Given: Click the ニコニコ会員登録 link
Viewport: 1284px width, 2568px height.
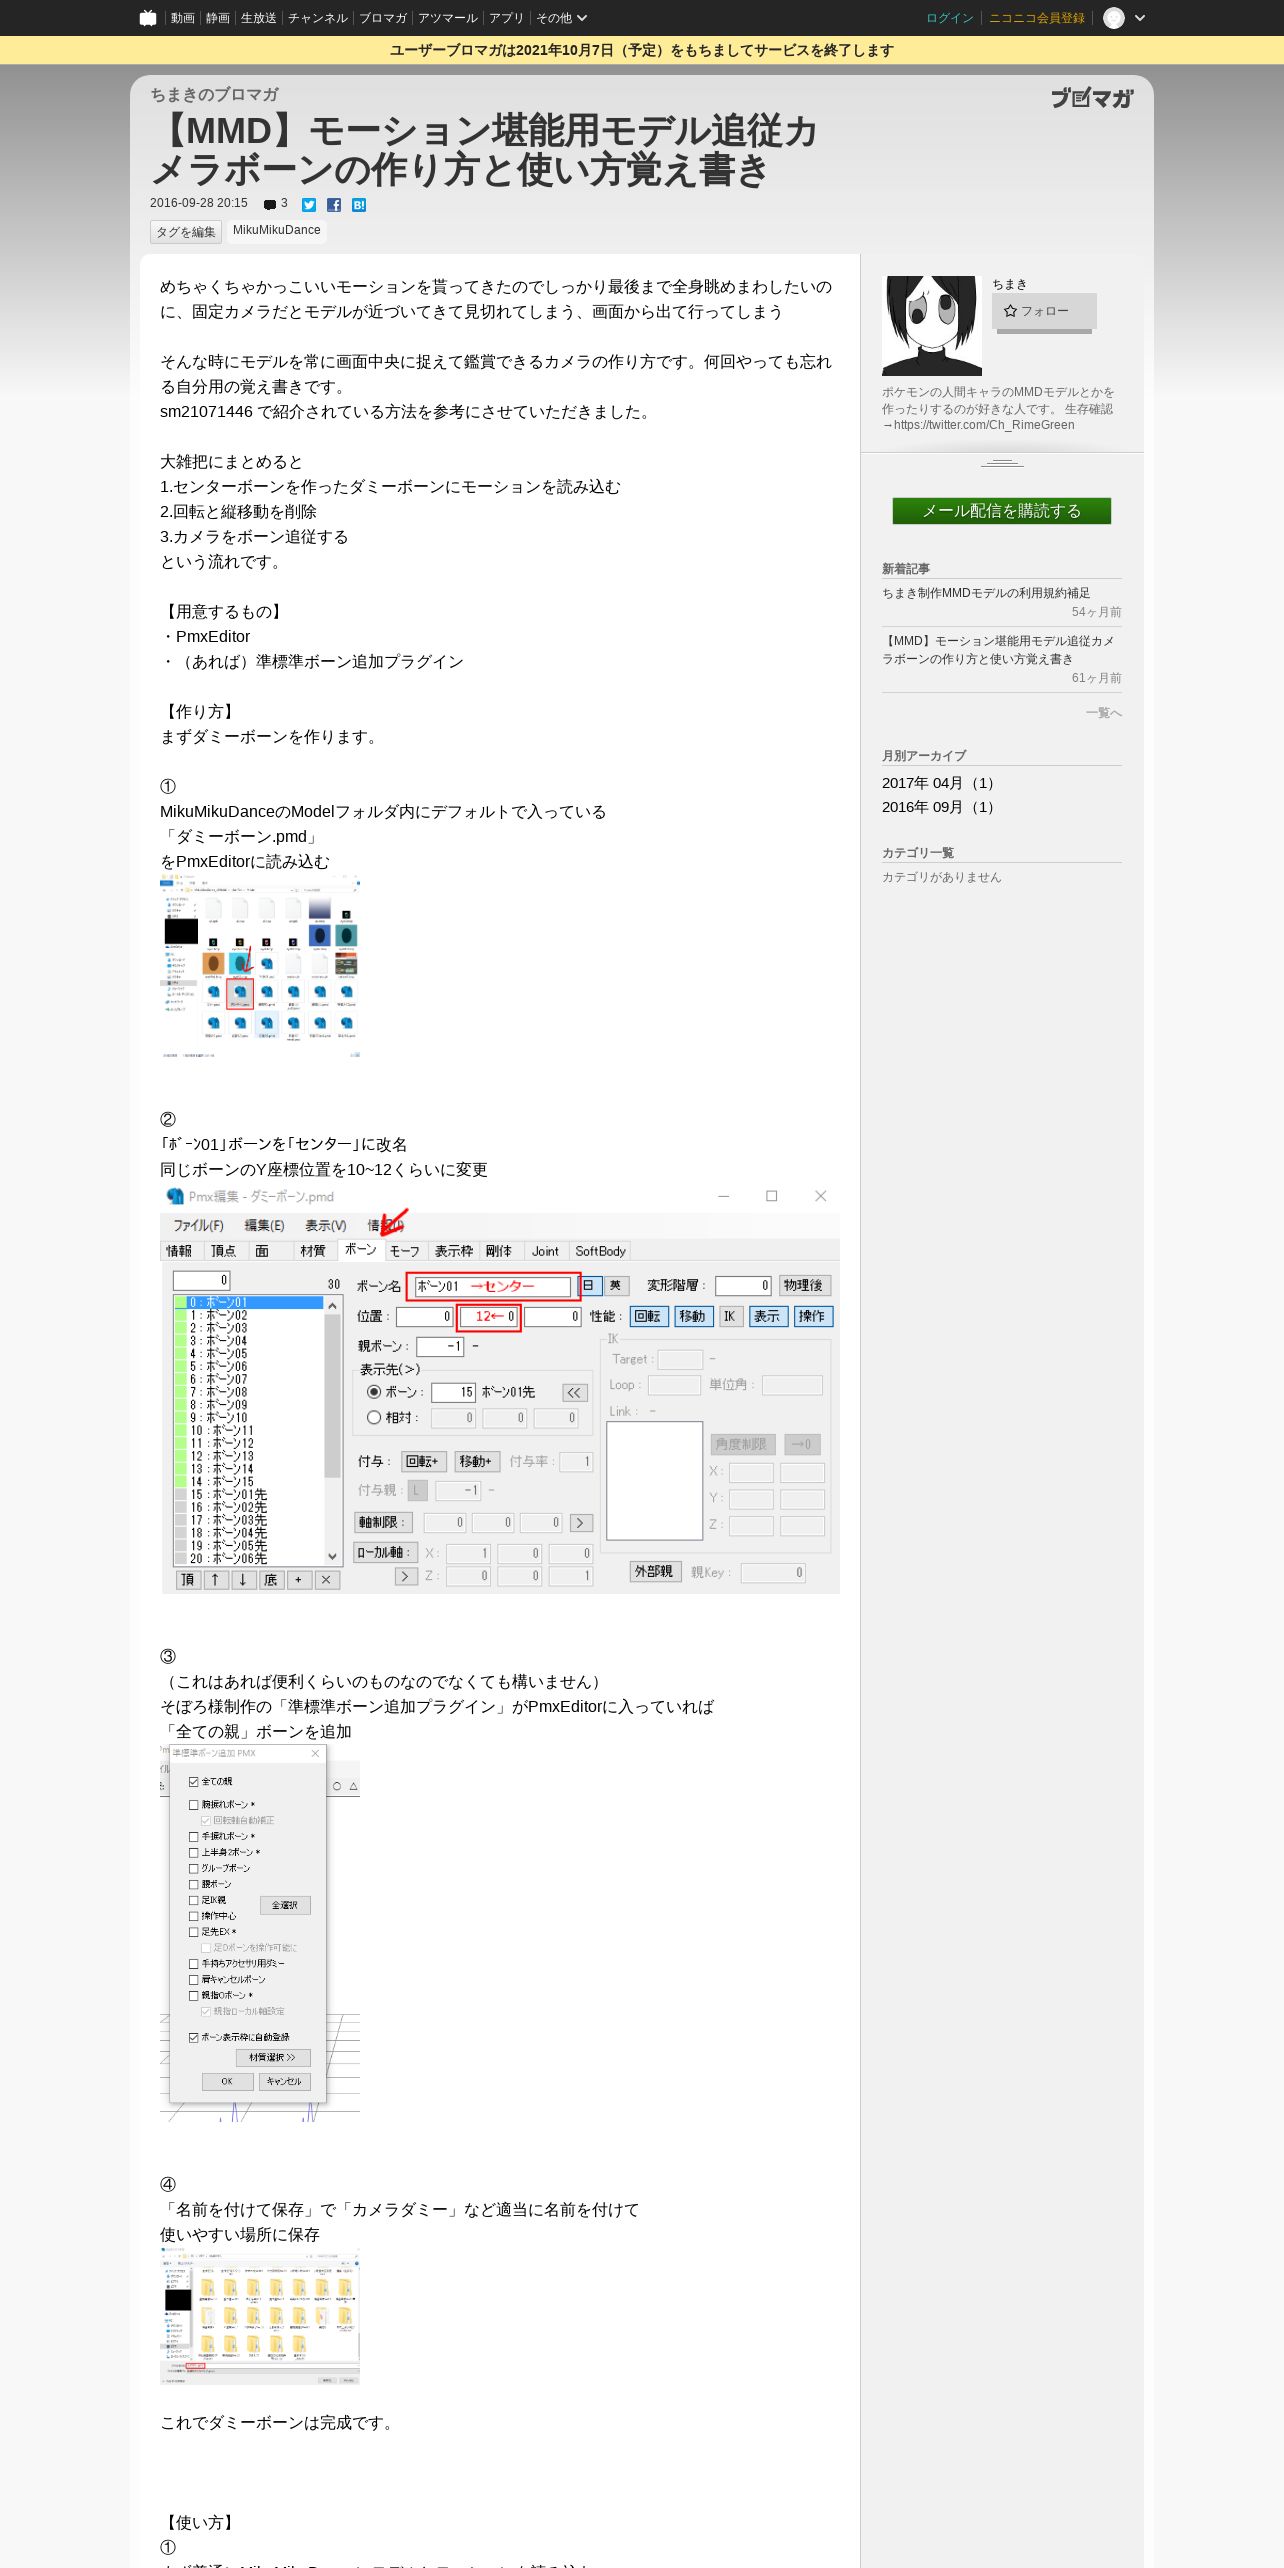Looking at the screenshot, I should (1036, 18).
